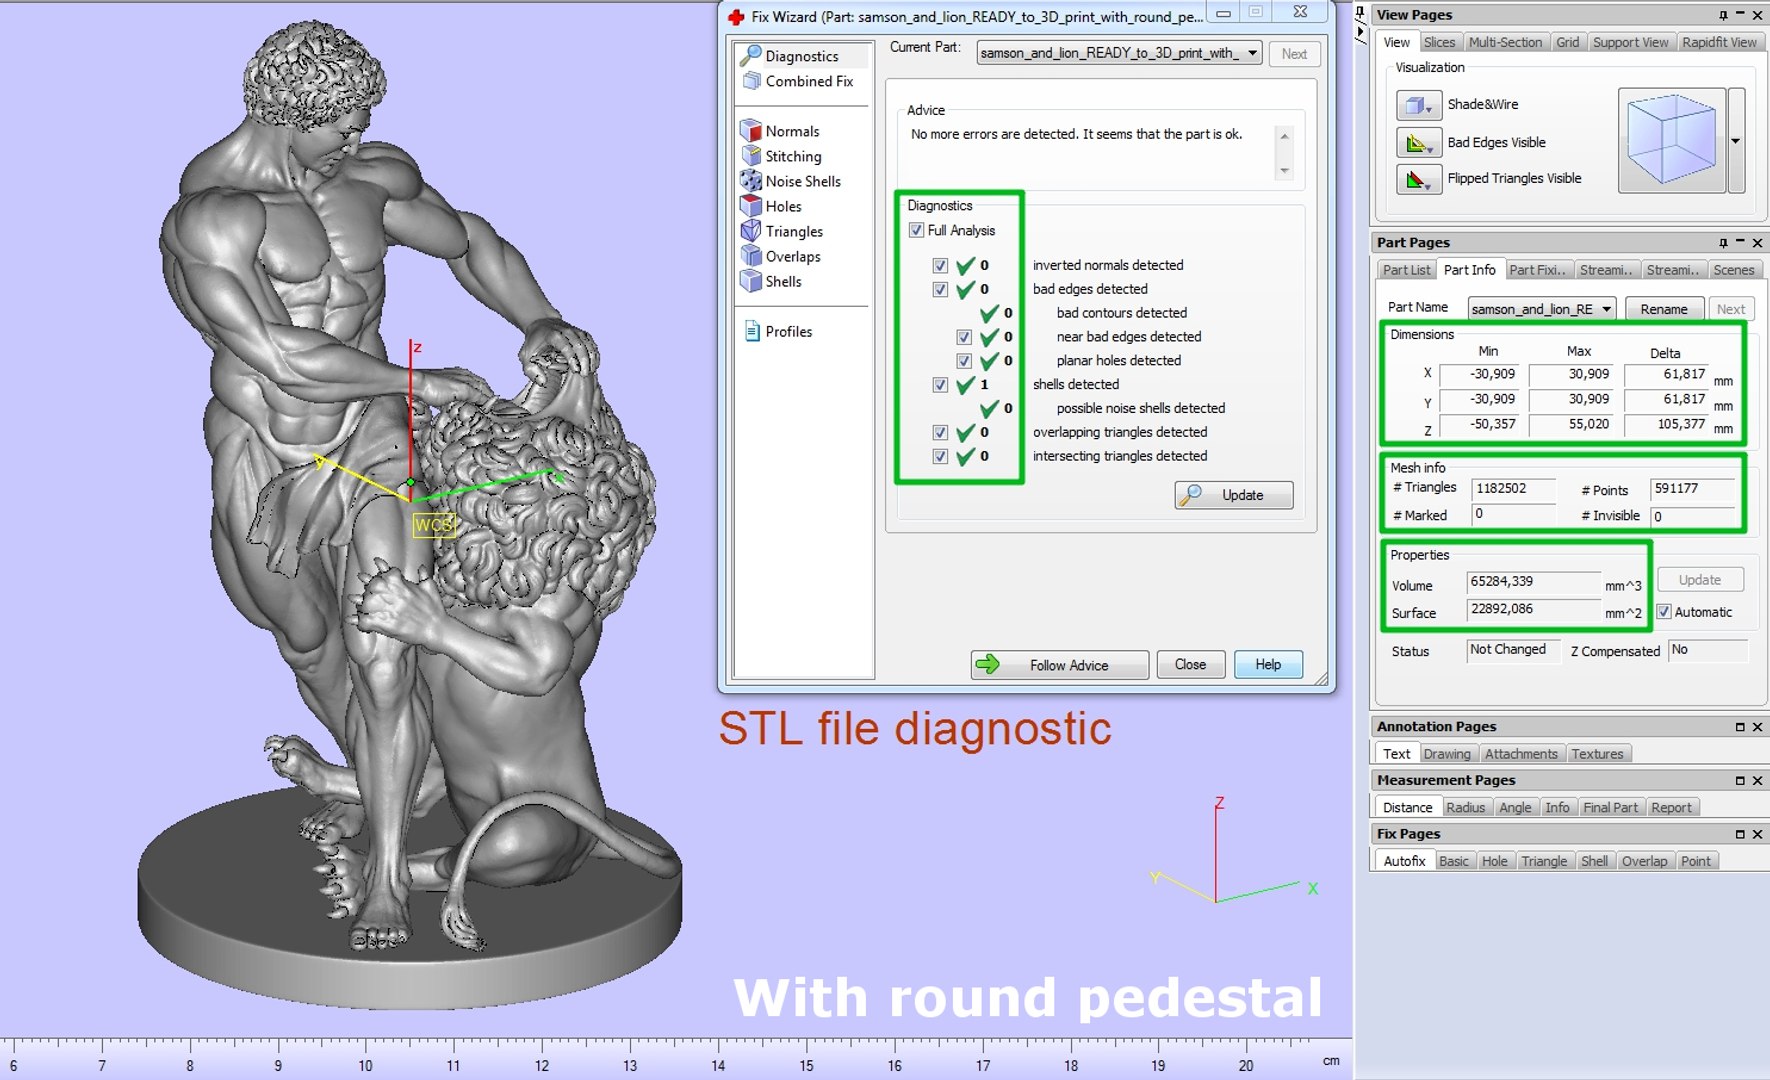1770x1080 pixels.
Task: Toggle intersecting triangles detection checkbox
Action: click(x=940, y=457)
